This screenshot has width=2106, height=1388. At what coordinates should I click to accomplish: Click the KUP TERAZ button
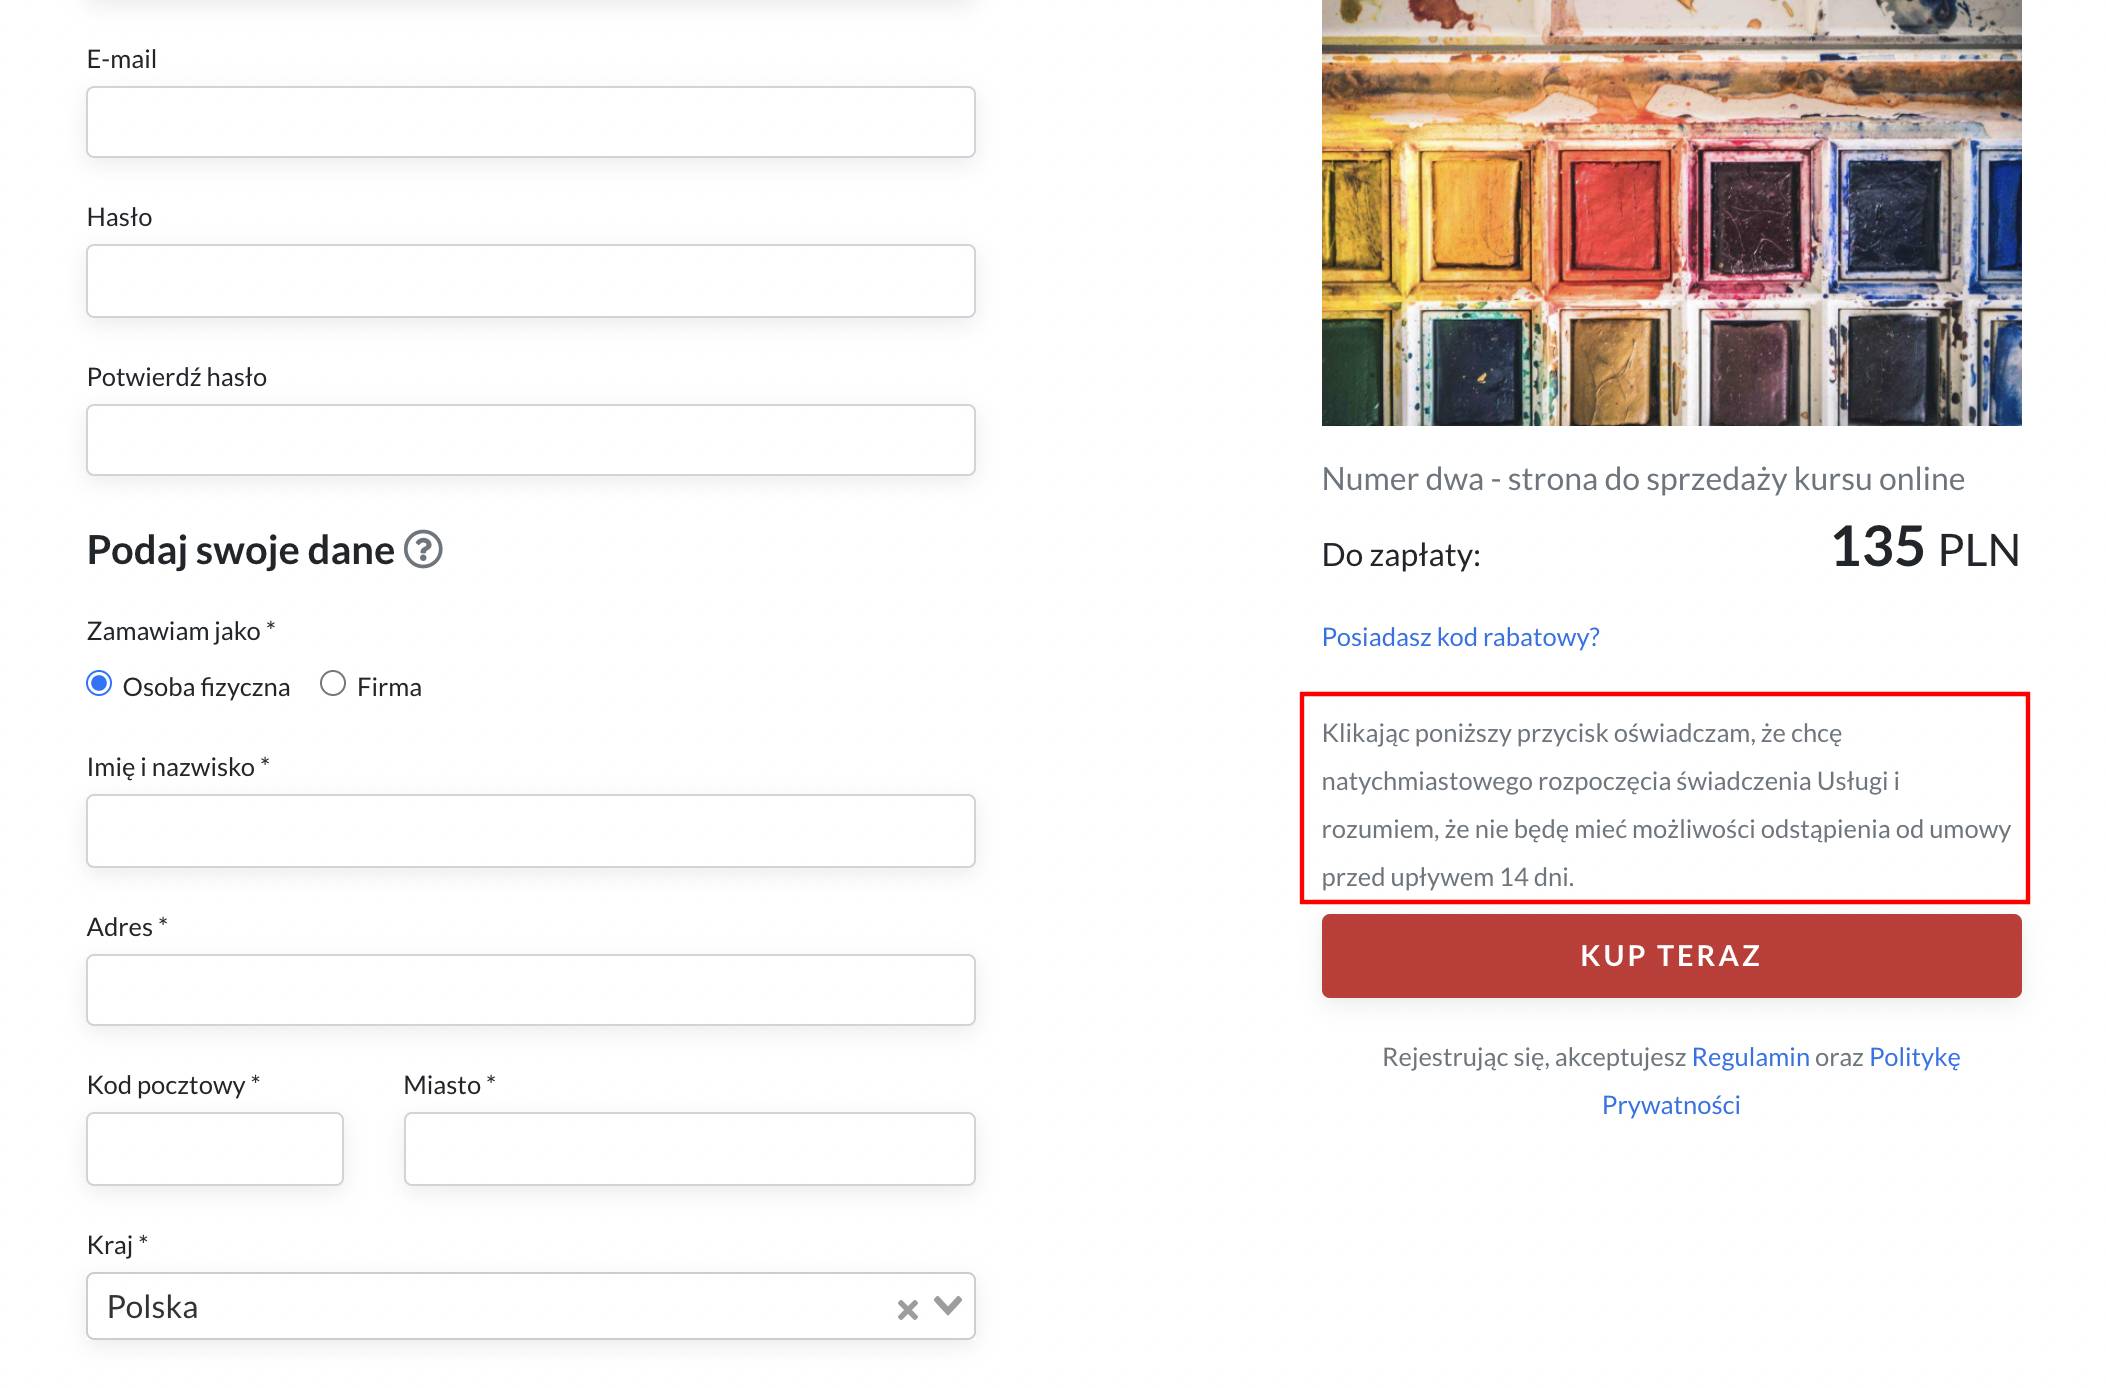[1671, 956]
